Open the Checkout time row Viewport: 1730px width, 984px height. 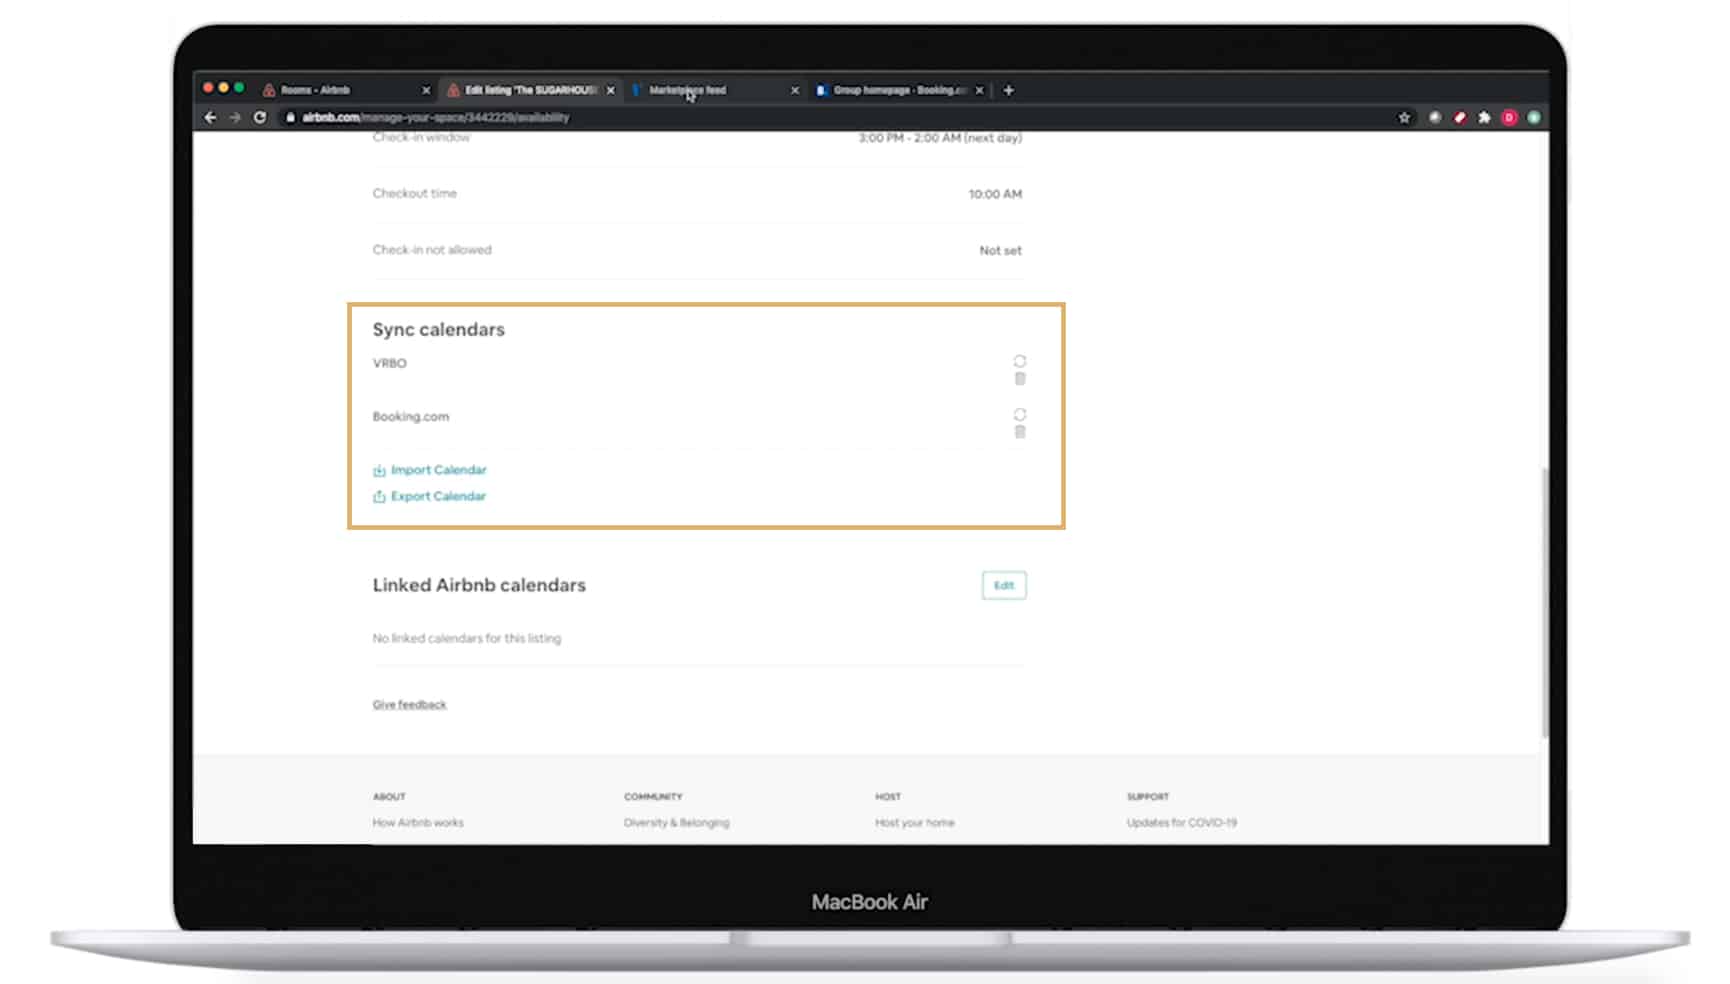pyautogui.click(x=697, y=194)
